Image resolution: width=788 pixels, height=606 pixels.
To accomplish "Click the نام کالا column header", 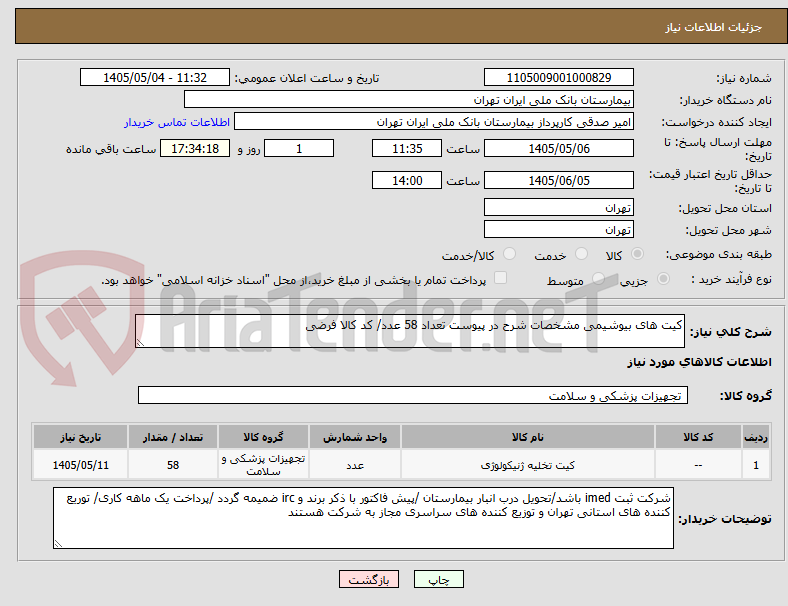I will (x=528, y=437).
